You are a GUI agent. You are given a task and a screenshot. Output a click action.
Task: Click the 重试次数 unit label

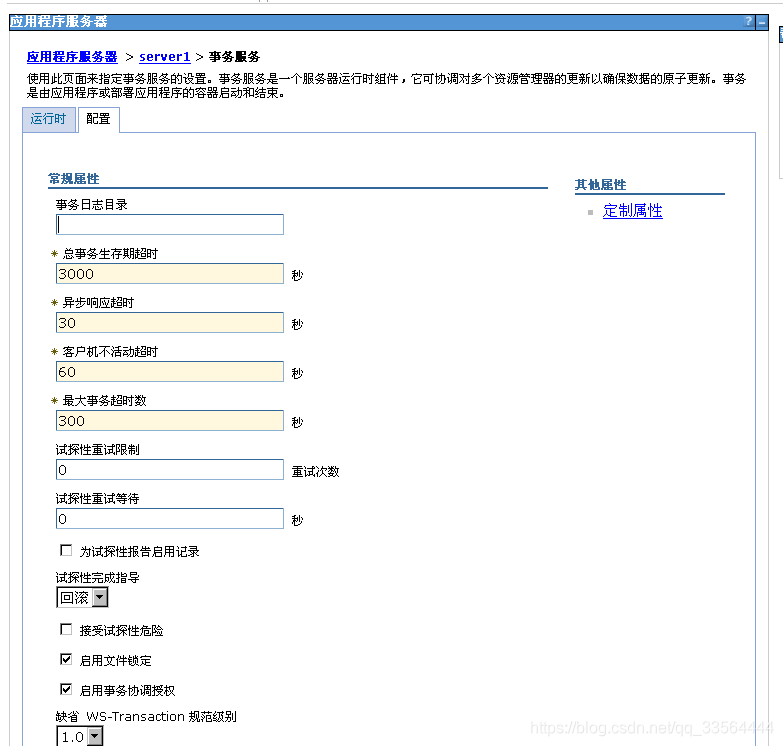pos(315,471)
